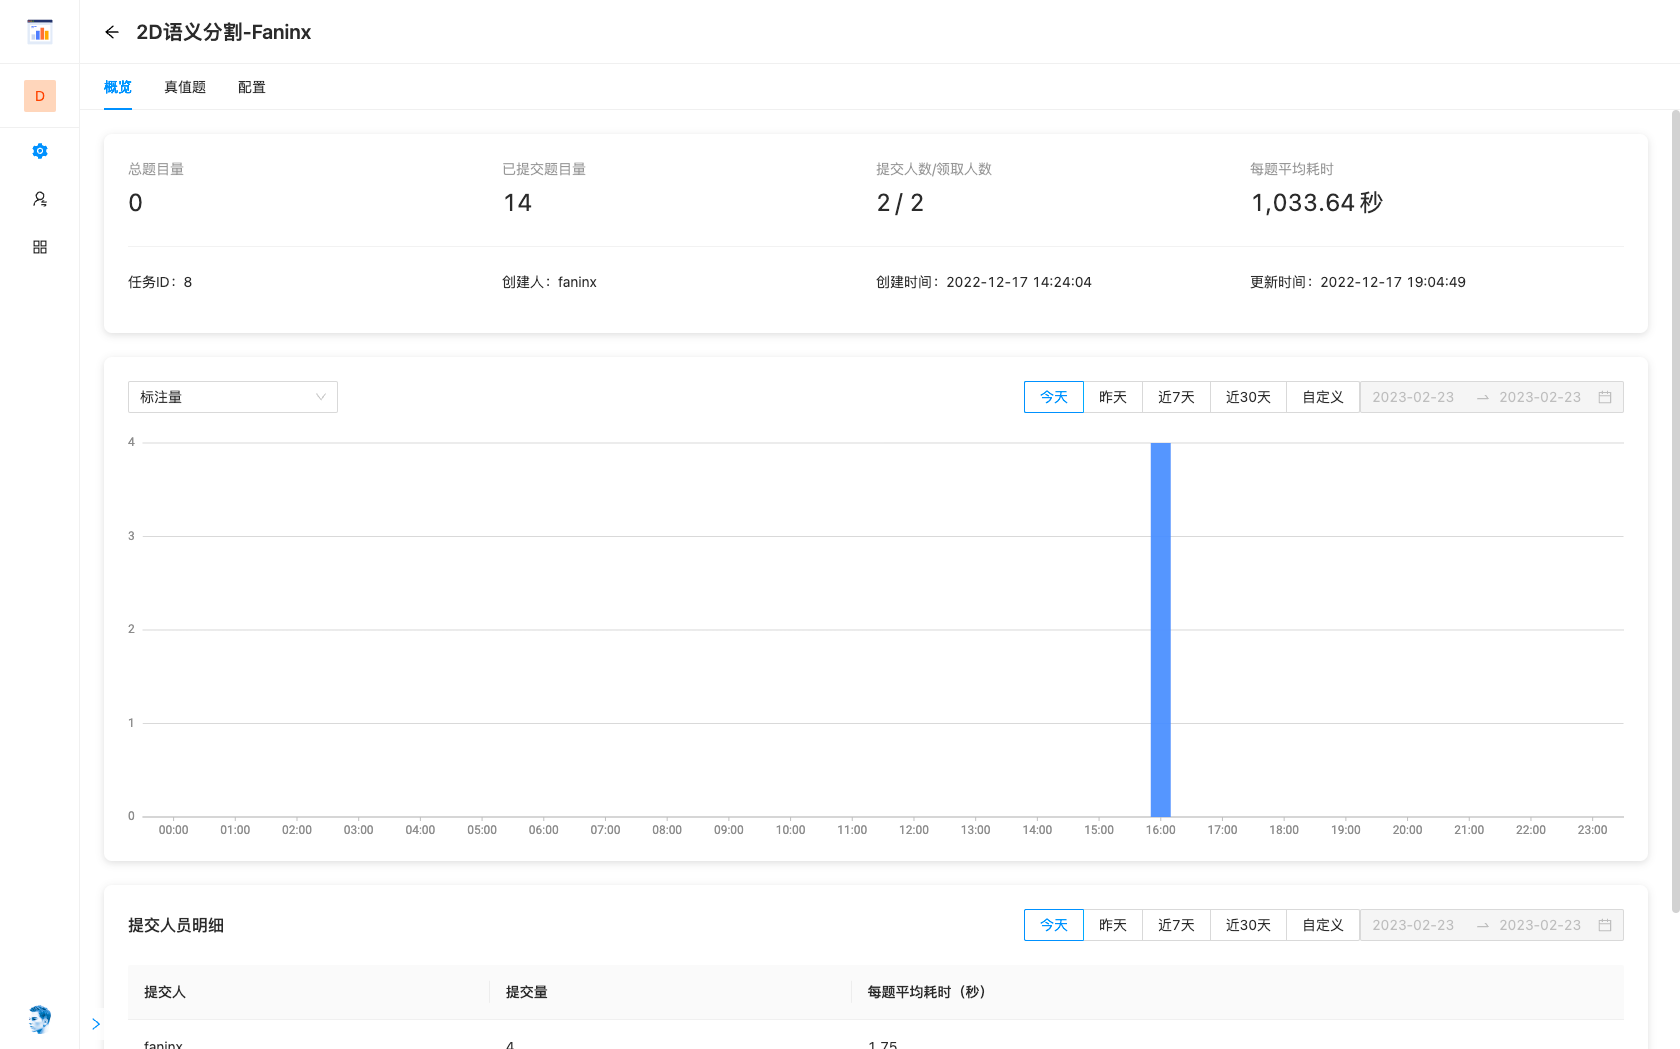The height and width of the screenshot is (1049, 1680).
Task: Switch to the 真值题 tab
Action: tap(185, 87)
